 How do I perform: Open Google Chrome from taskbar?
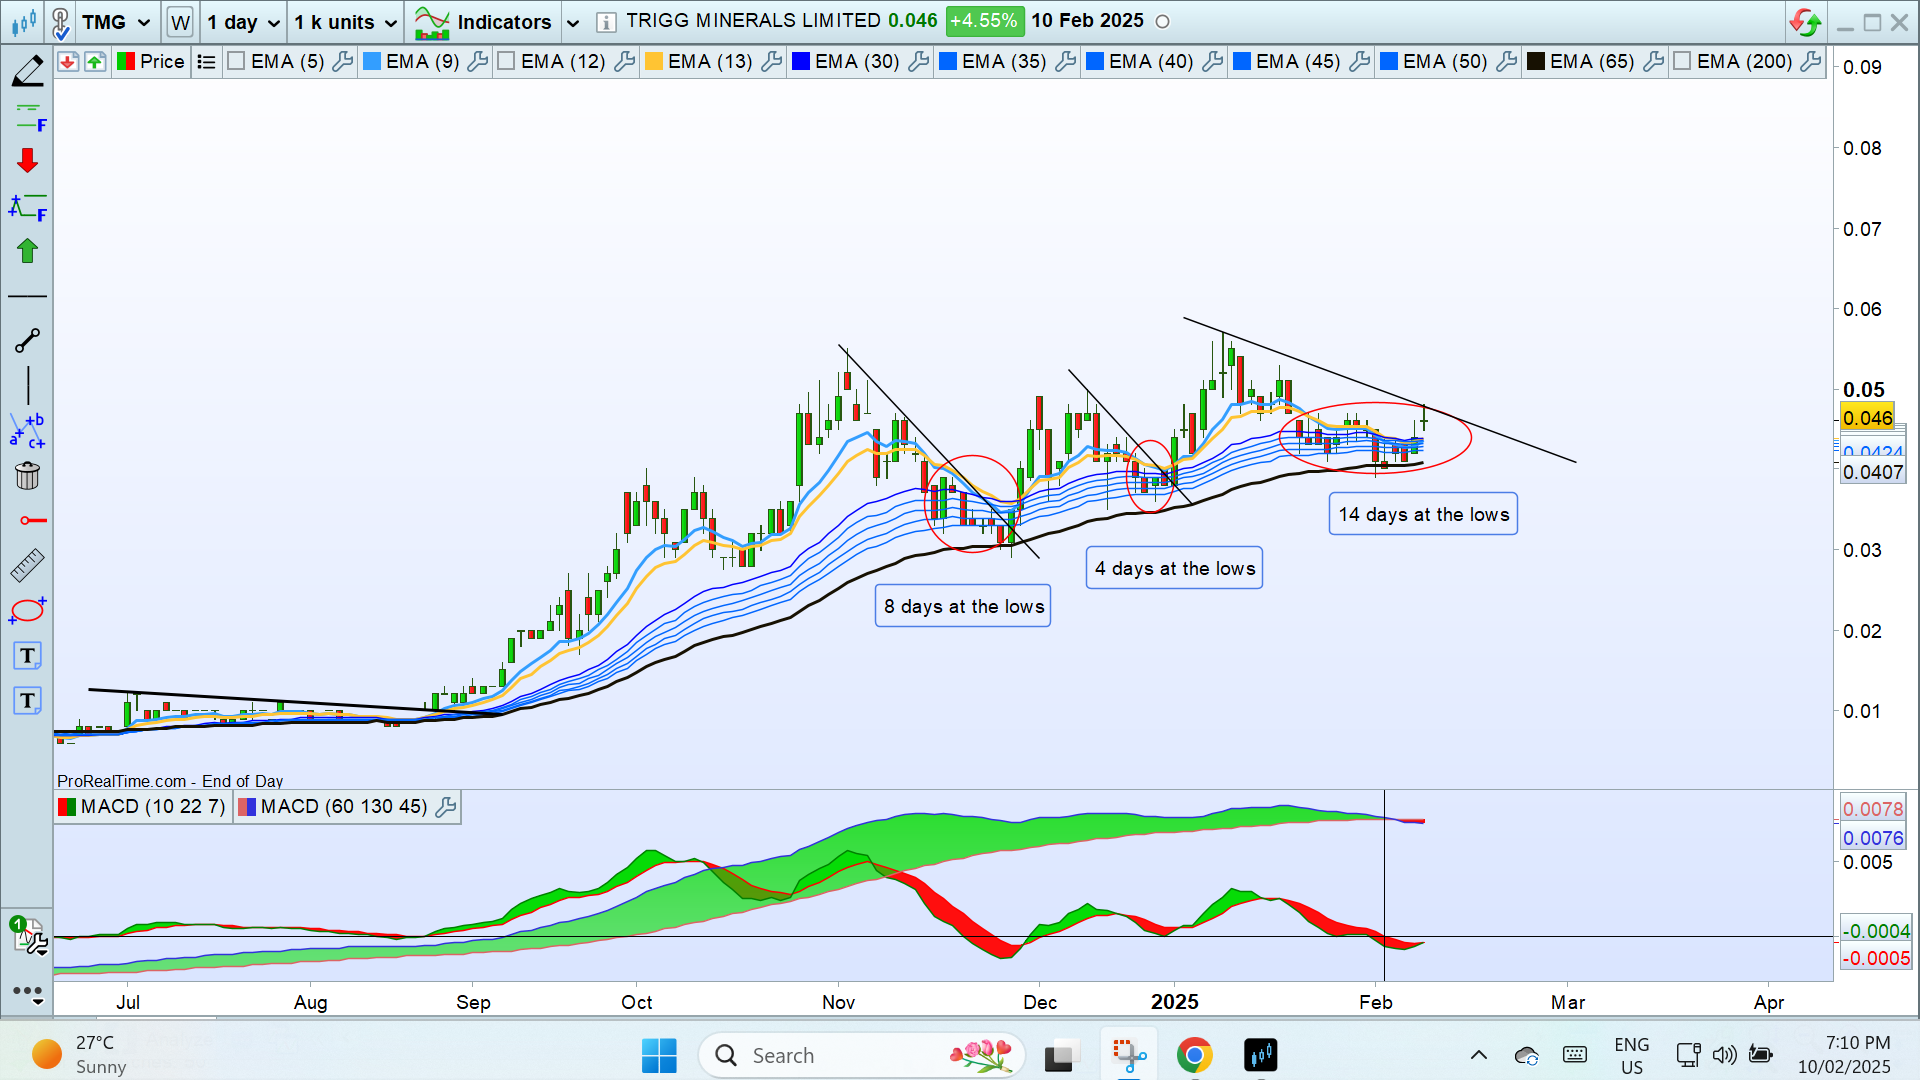tap(1194, 1055)
